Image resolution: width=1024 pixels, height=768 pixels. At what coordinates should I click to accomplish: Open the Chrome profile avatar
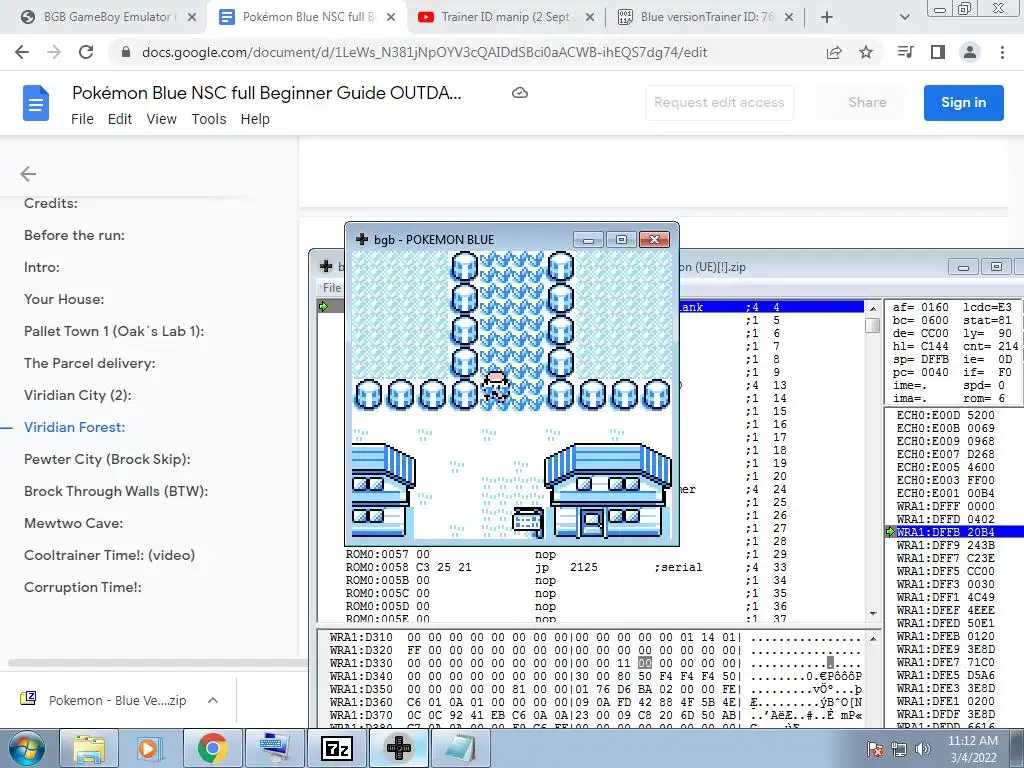tap(970, 52)
